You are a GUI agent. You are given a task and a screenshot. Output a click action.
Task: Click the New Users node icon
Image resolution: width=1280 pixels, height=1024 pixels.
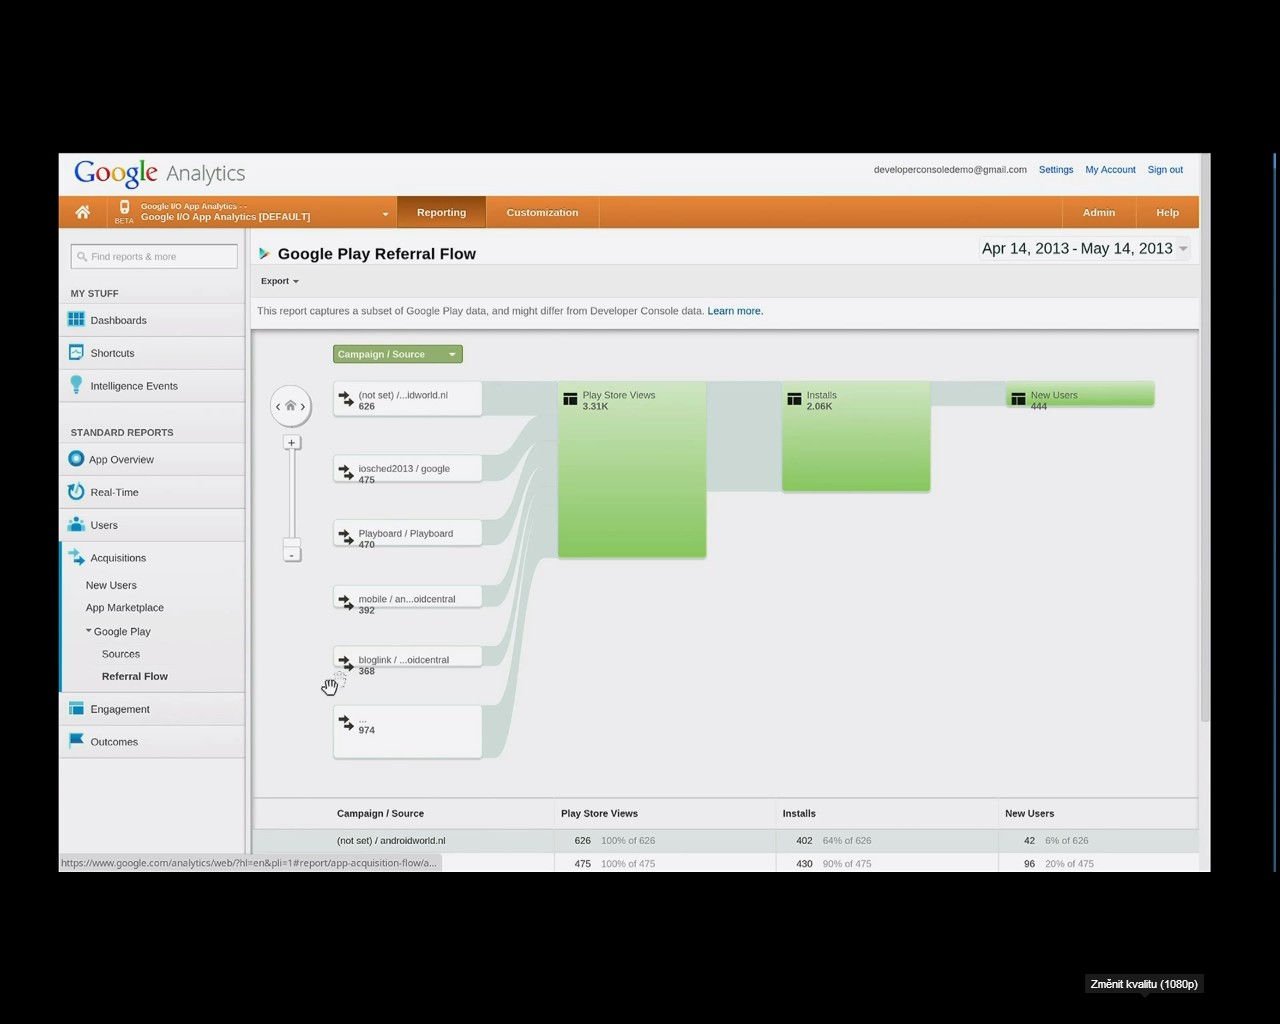pyautogui.click(x=1018, y=399)
